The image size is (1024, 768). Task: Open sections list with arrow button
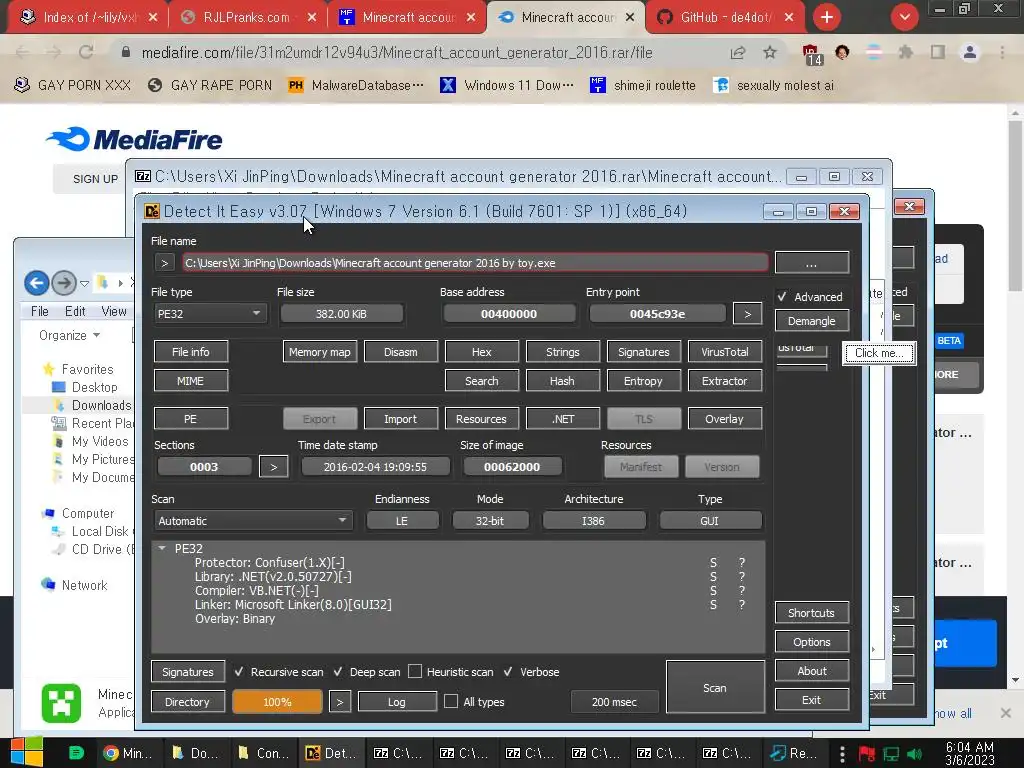coord(274,467)
